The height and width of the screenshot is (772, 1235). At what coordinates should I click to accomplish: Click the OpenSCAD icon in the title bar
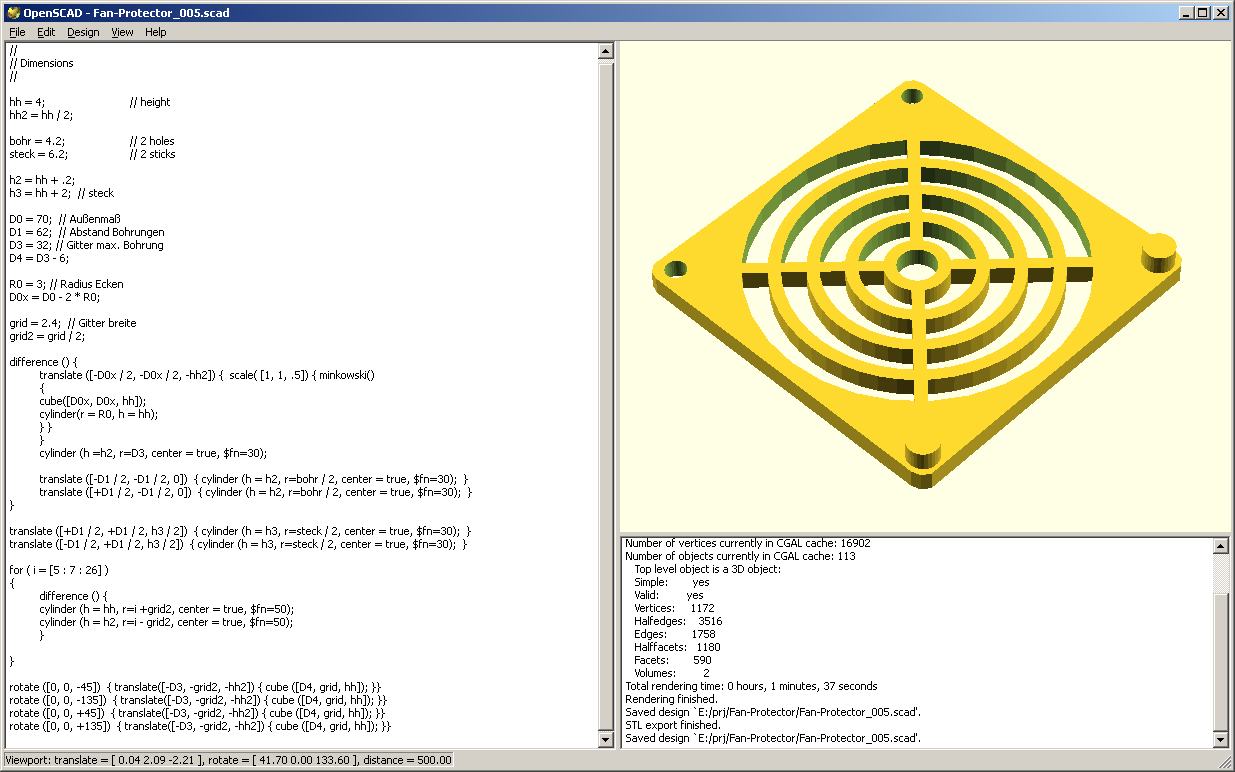click(x=13, y=13)
